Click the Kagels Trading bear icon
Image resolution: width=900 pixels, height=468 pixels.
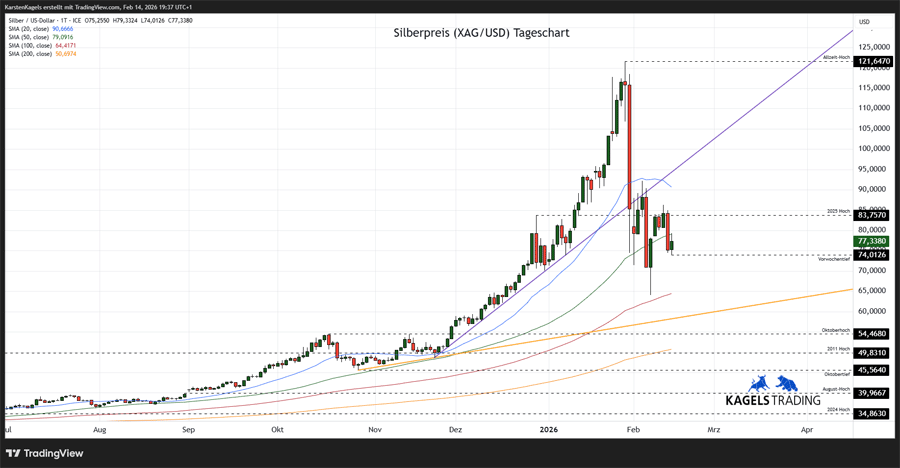pos(786,383)
